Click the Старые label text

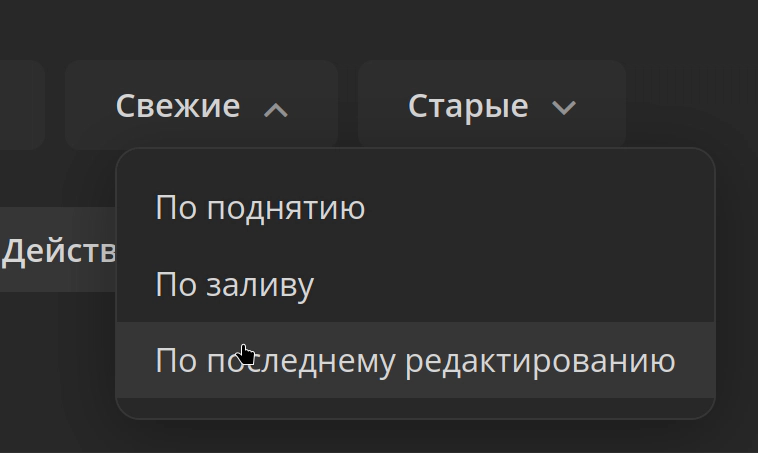click(468, 106)
